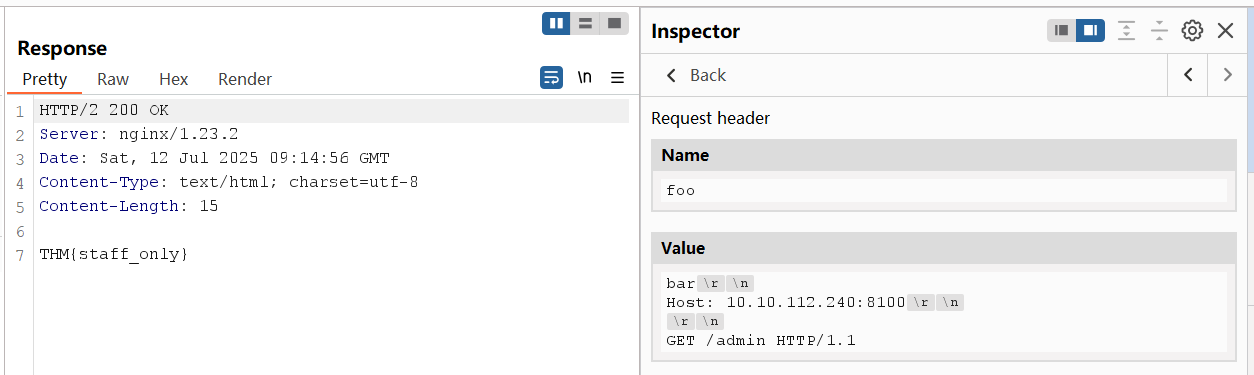
Task: Click the Date header line
Action: [214, 158]
